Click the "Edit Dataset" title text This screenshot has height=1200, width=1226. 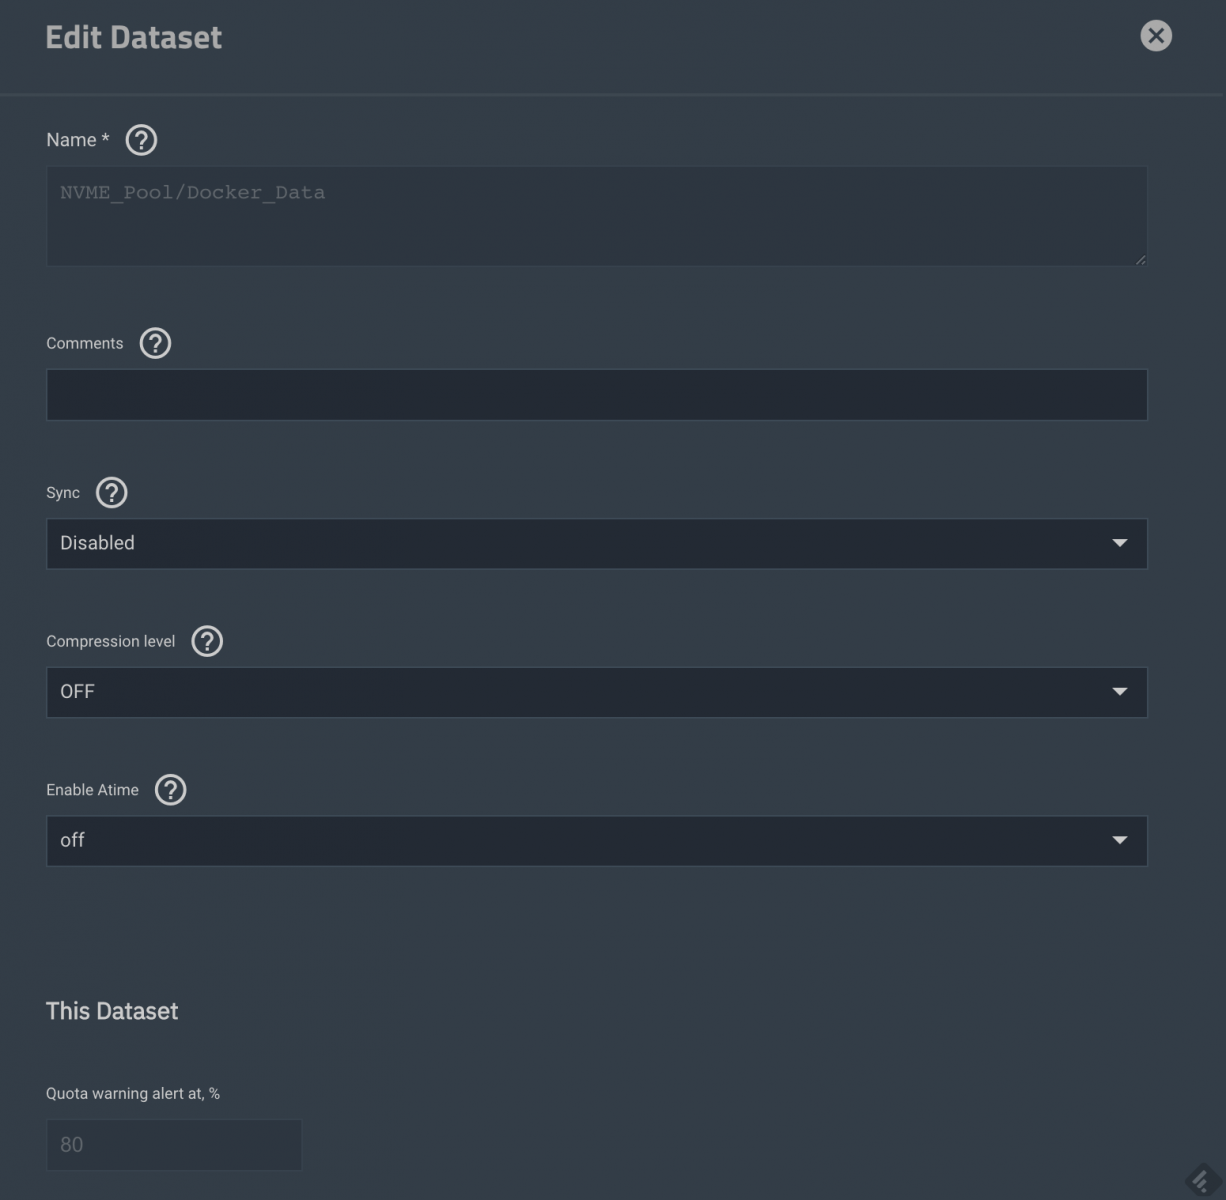134,37
